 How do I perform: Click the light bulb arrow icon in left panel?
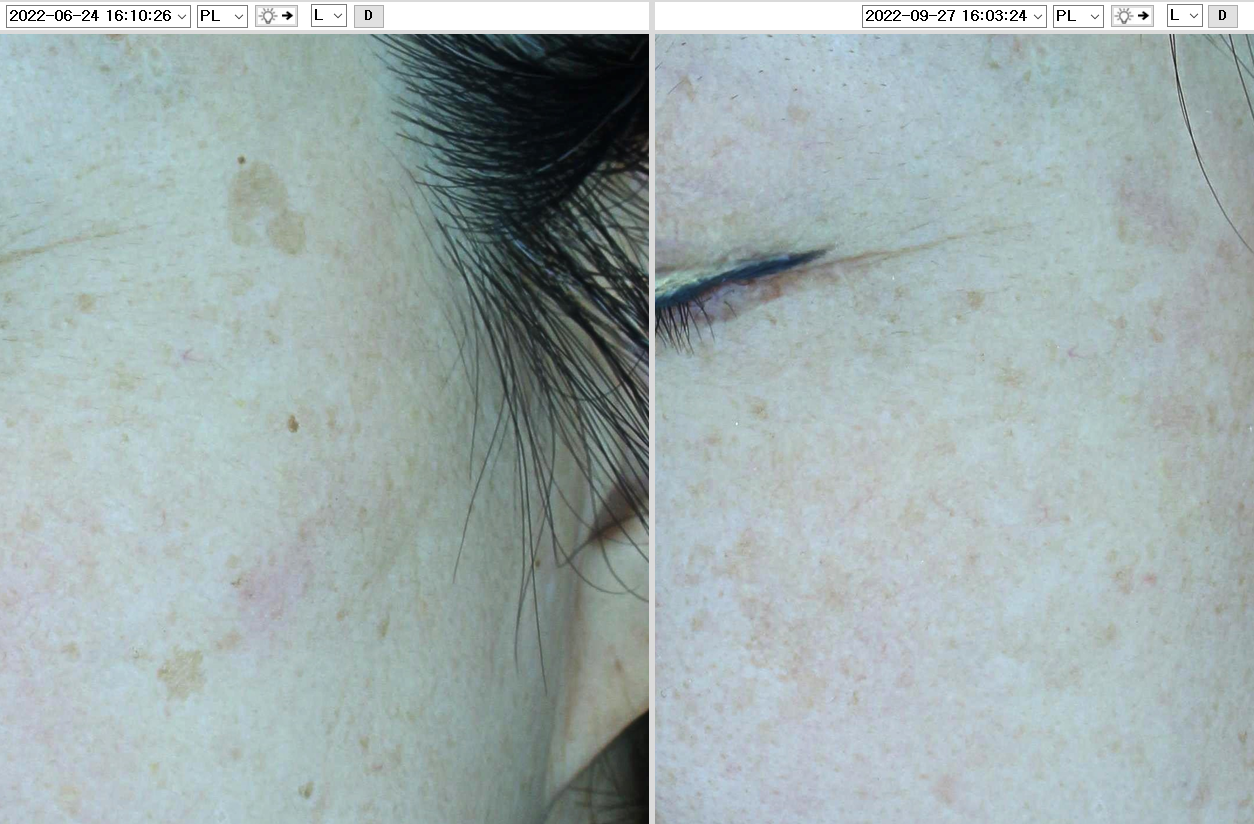pyautogui.click(x=276, y=16)
